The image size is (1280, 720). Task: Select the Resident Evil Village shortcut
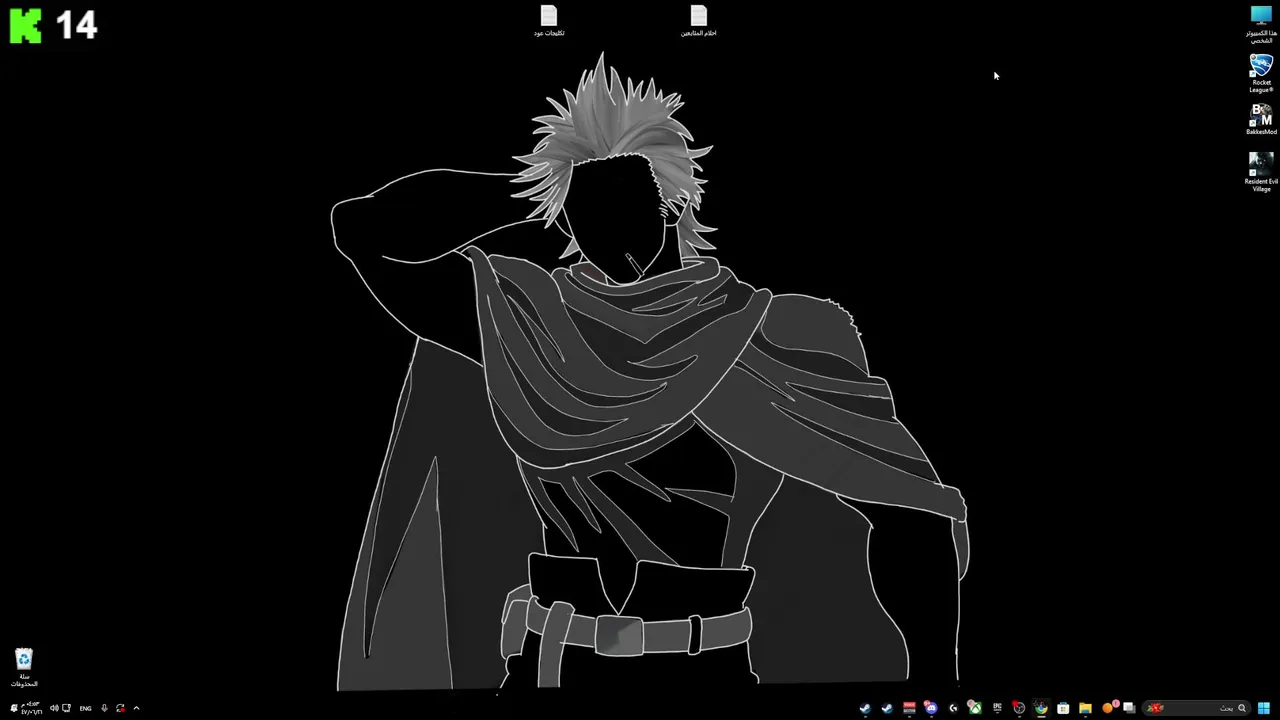(x=1261, y=171)
